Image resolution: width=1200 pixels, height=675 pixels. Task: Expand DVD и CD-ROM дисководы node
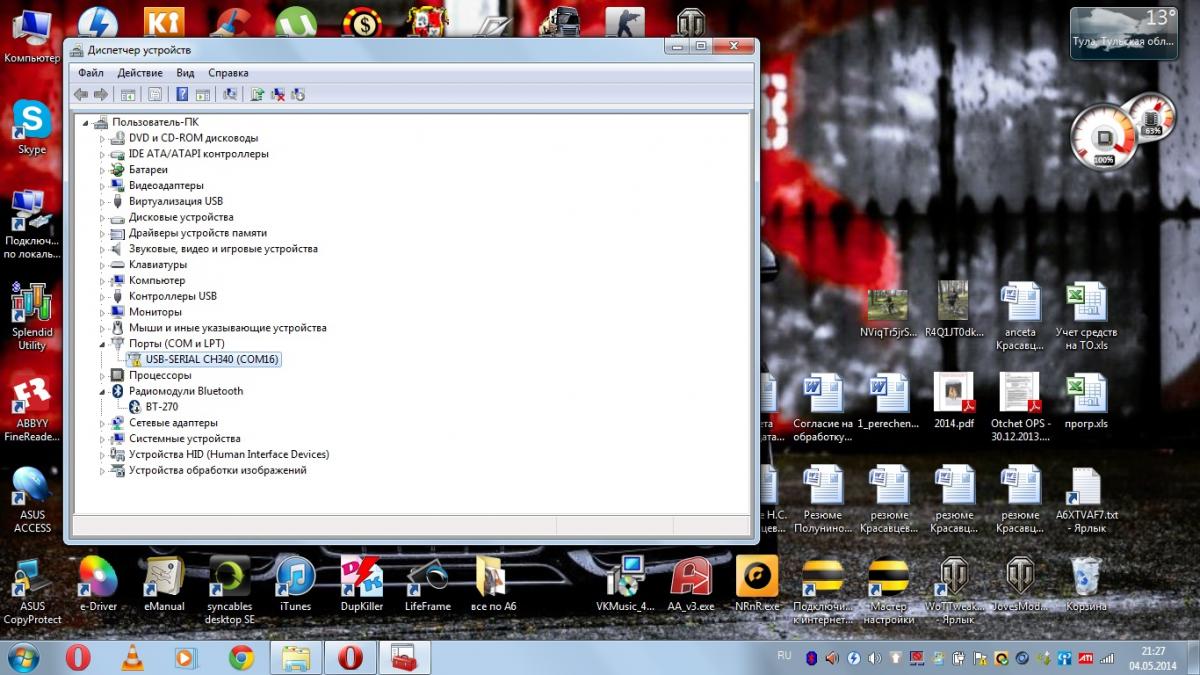pos(102,138)
